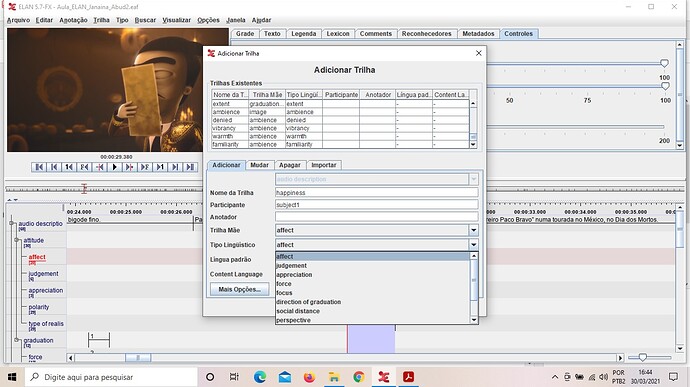Click the Windows search box
Image resolution: width=690 pixels, height=387 pixels.
(x=110, y=377)
